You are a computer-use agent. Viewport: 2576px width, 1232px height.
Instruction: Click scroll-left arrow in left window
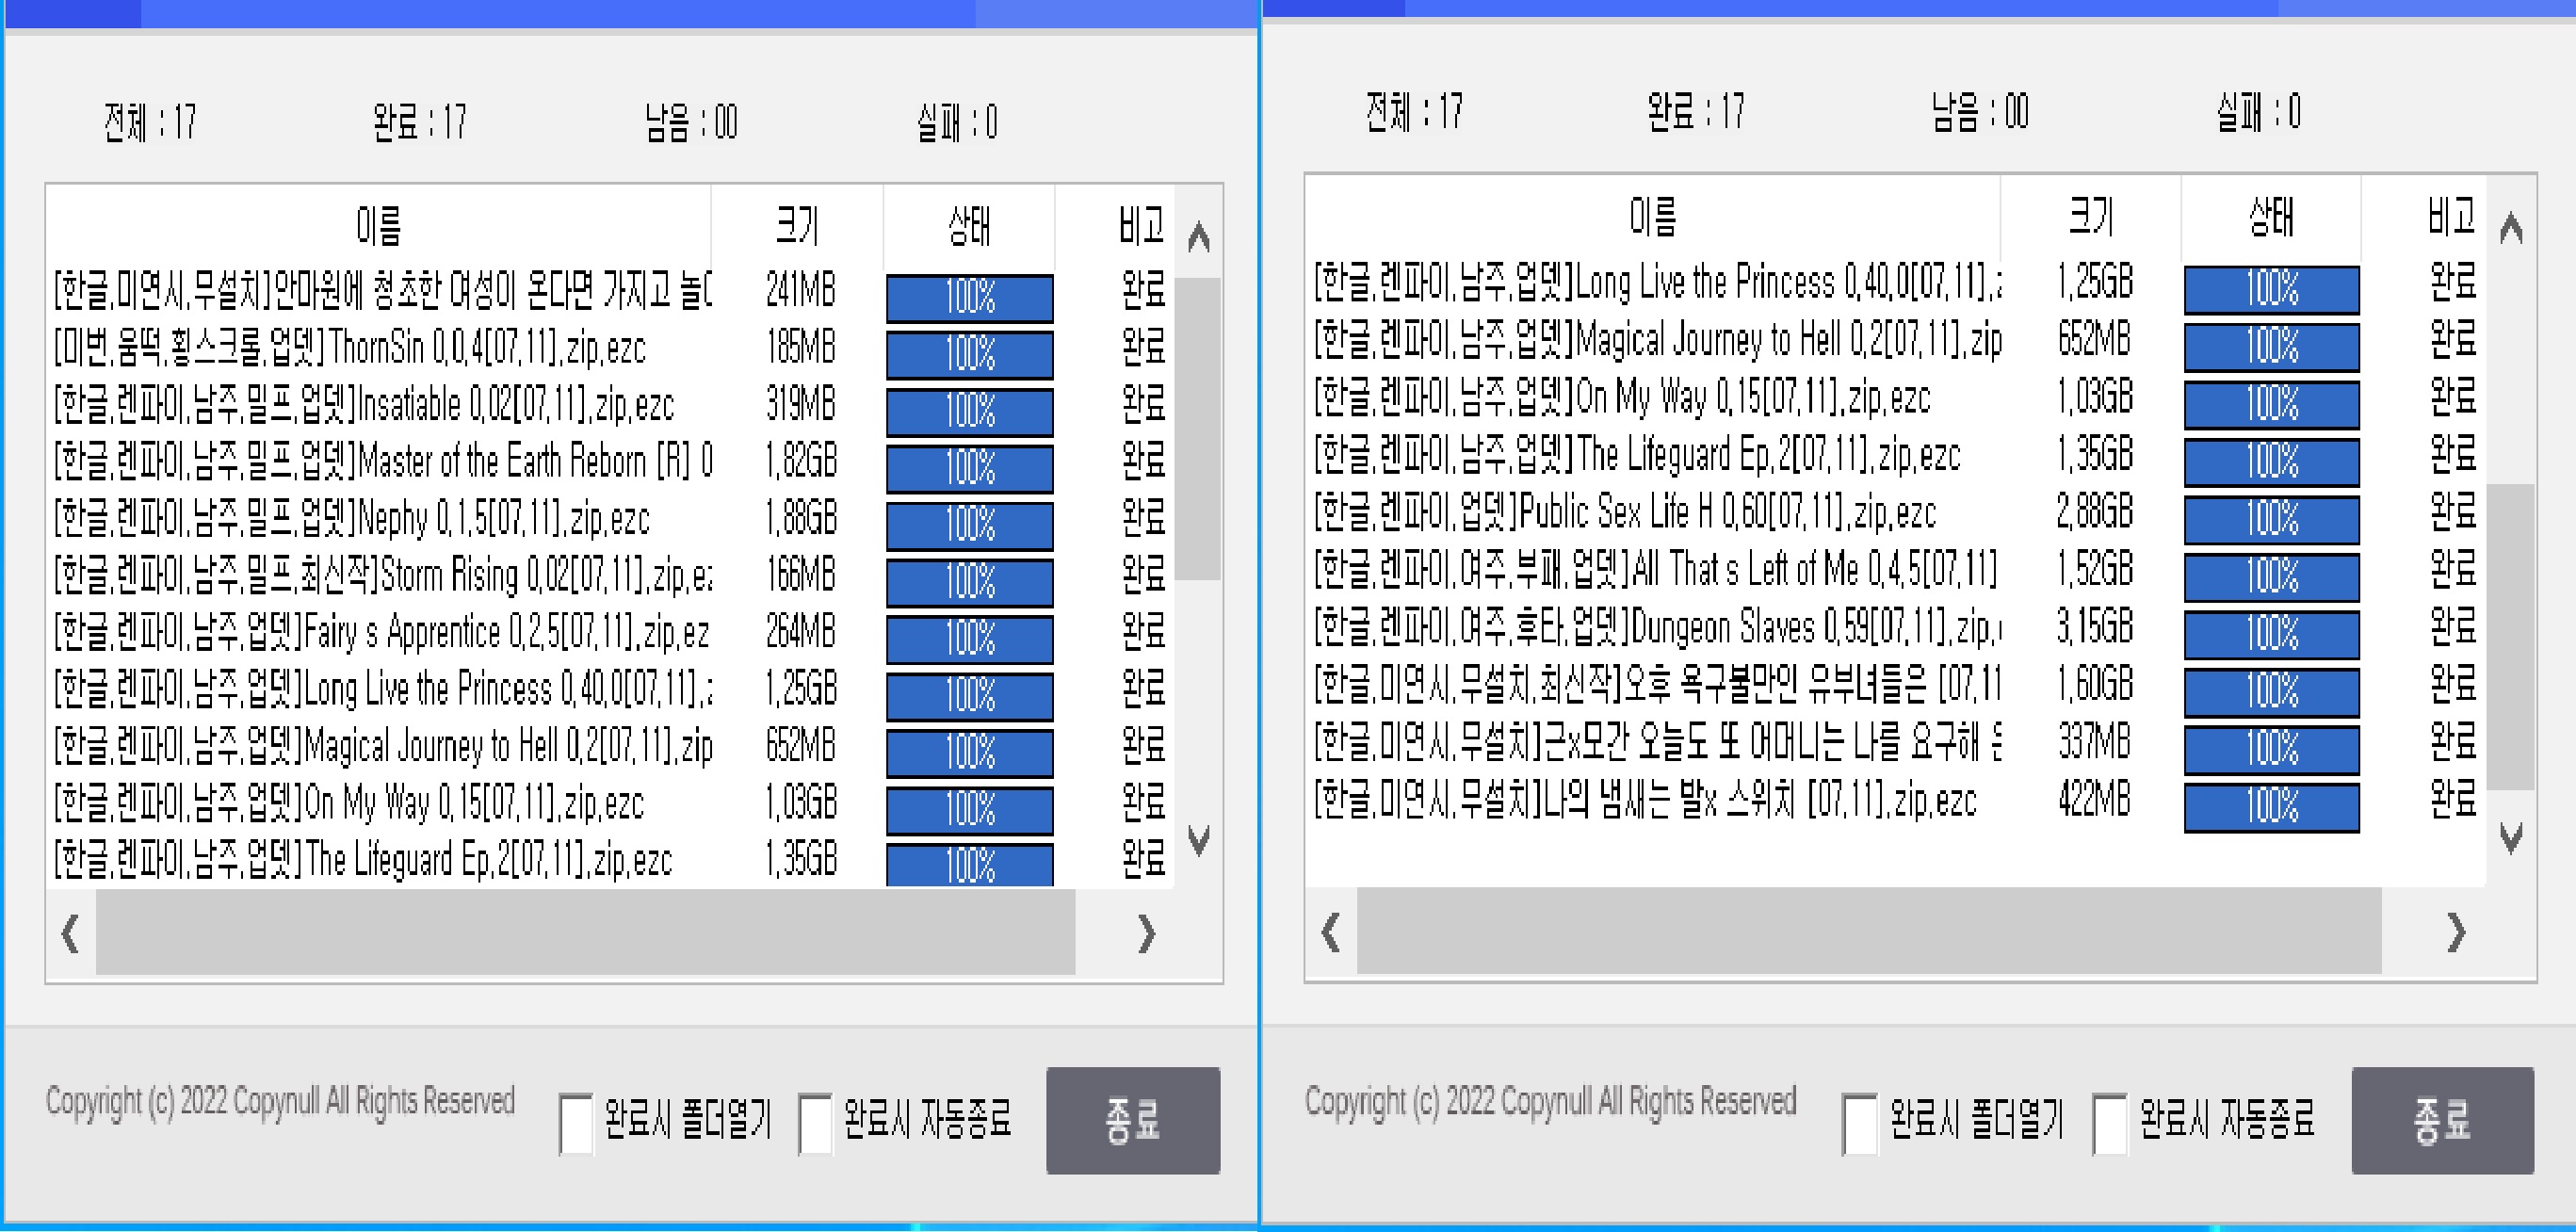point(70,934)
